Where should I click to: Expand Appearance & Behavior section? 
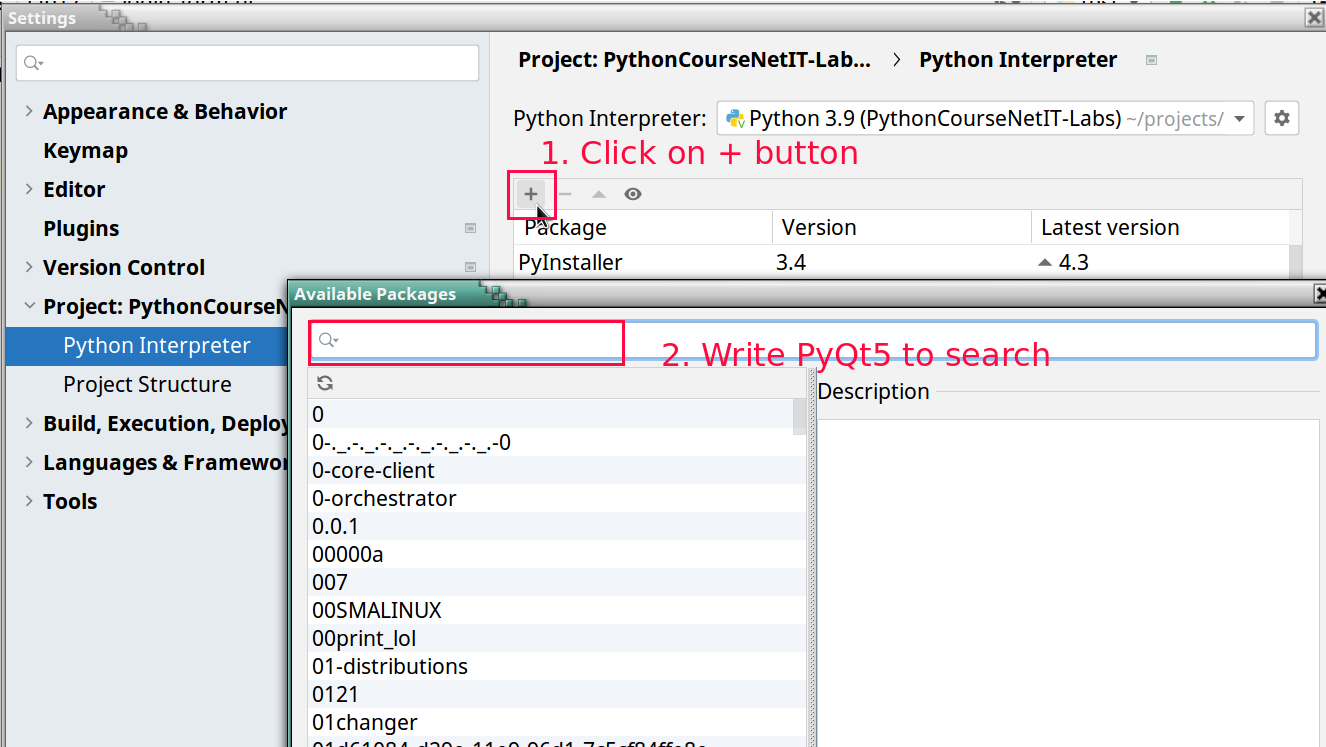29,111
